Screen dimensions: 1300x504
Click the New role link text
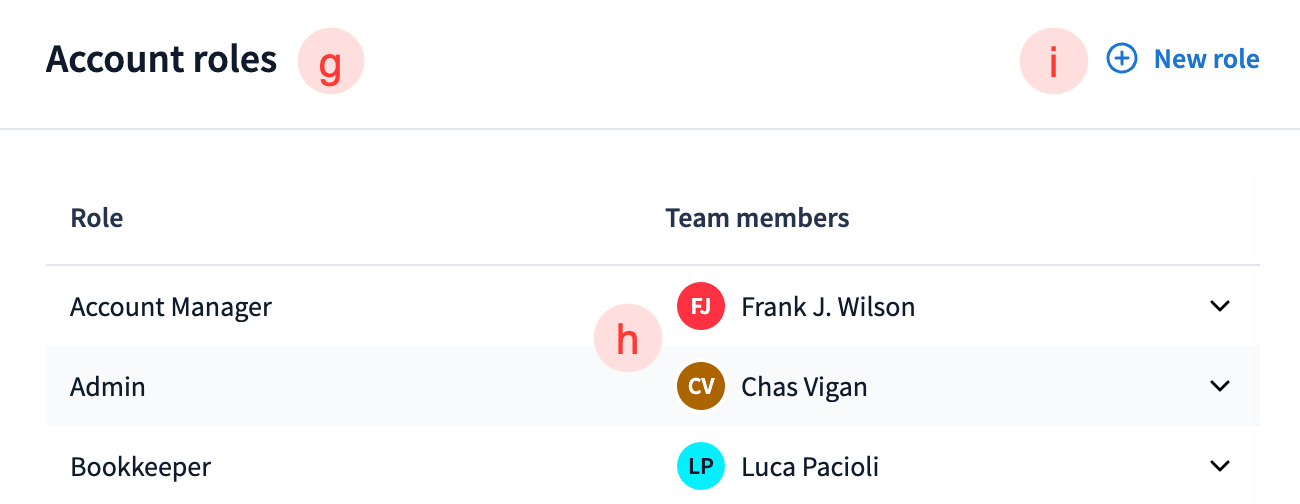(x=1206, y=59)
